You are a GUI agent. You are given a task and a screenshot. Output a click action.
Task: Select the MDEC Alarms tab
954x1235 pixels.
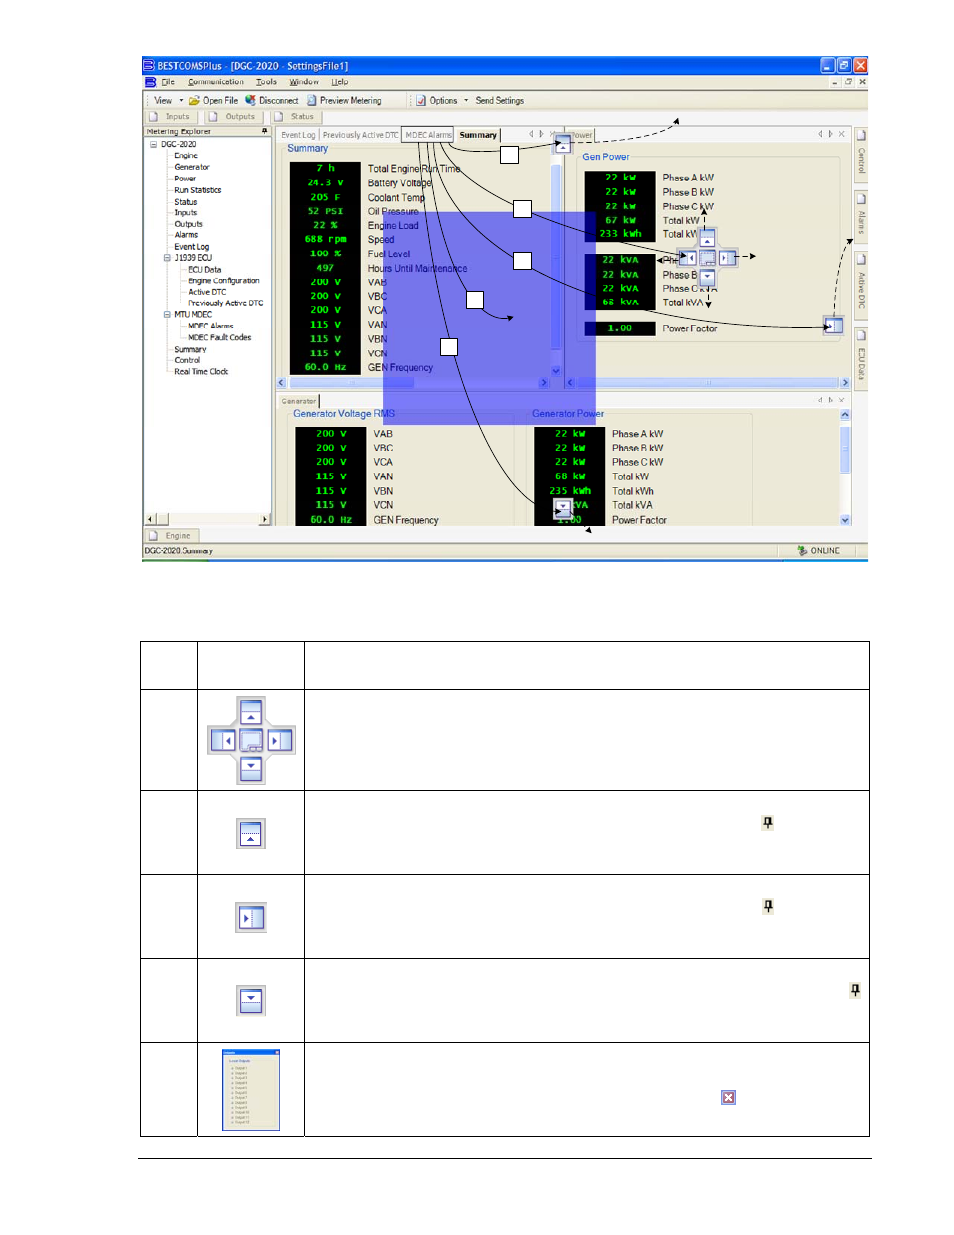click(428, 135)
